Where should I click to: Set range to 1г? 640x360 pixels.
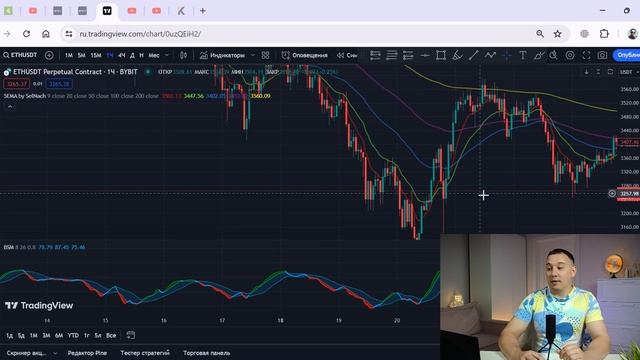point(87,336)
